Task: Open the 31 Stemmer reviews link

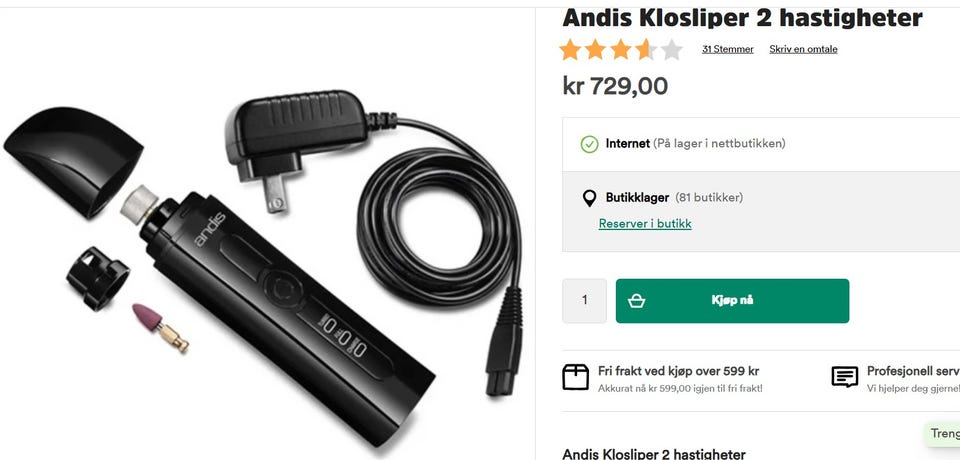Action: pyautogui.click(x=727, y=49)
